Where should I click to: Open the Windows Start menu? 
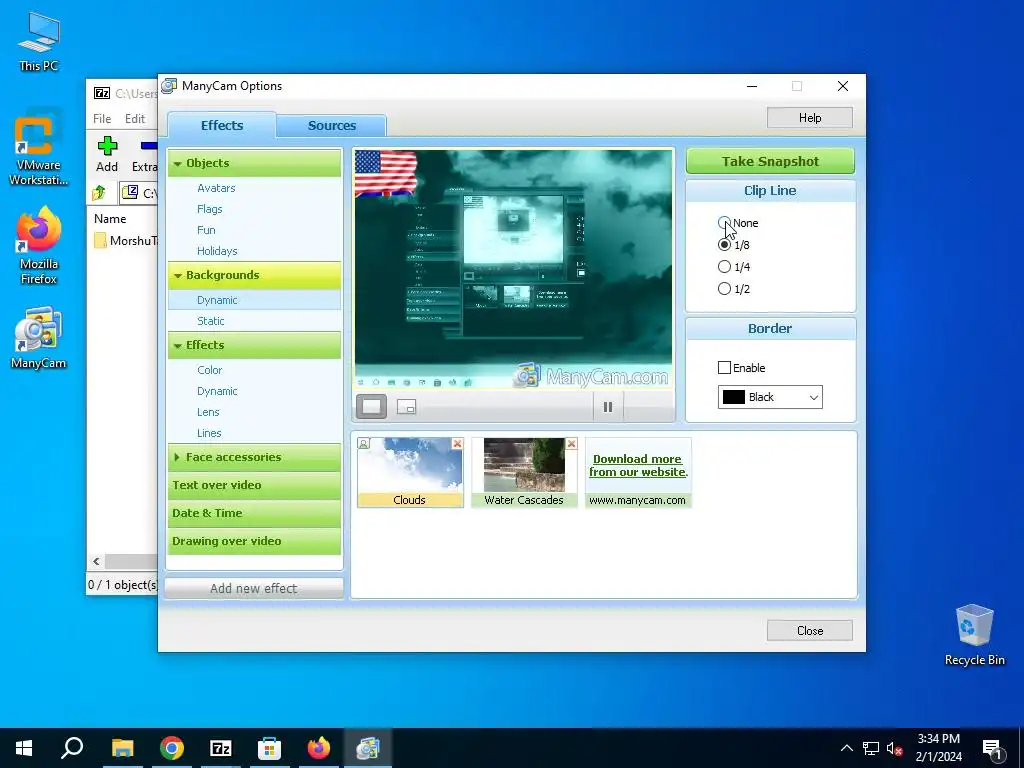24,748
